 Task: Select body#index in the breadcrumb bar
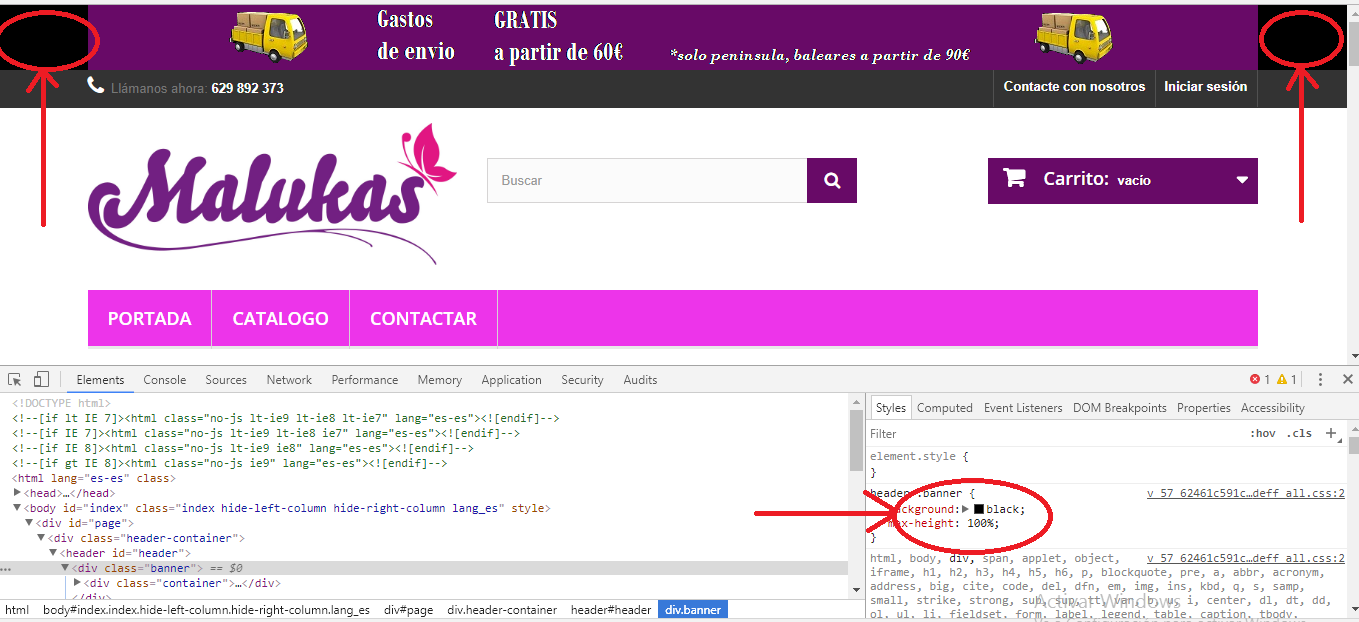[x=206, y=610]
